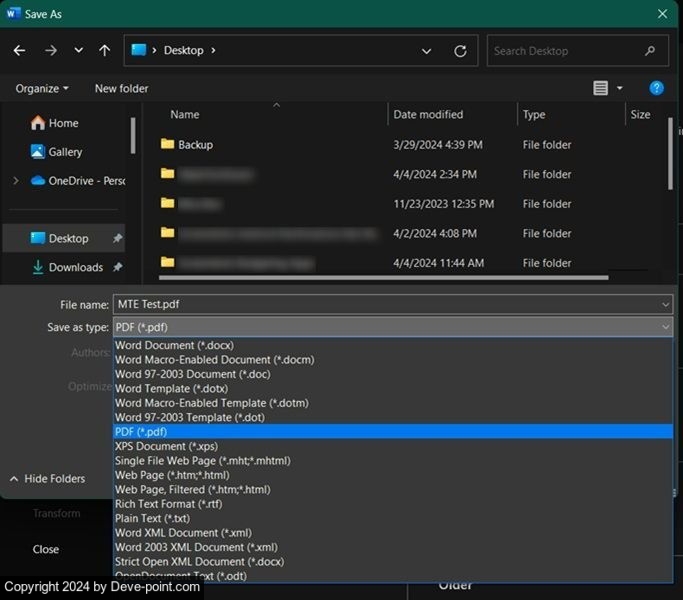
Task: Open the Recent locations dropdown arrow
Action: pyautogui.click(x=78, y=51)
